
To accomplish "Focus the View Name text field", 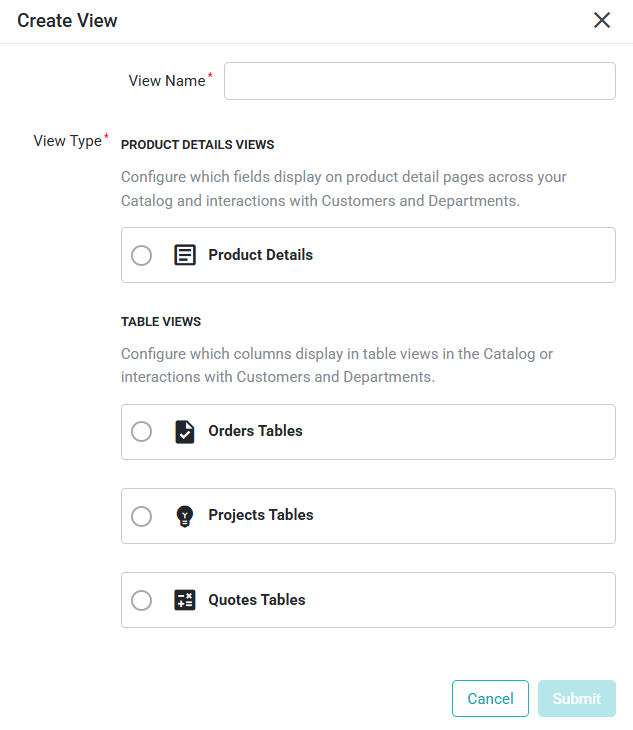I will (420, 81).
